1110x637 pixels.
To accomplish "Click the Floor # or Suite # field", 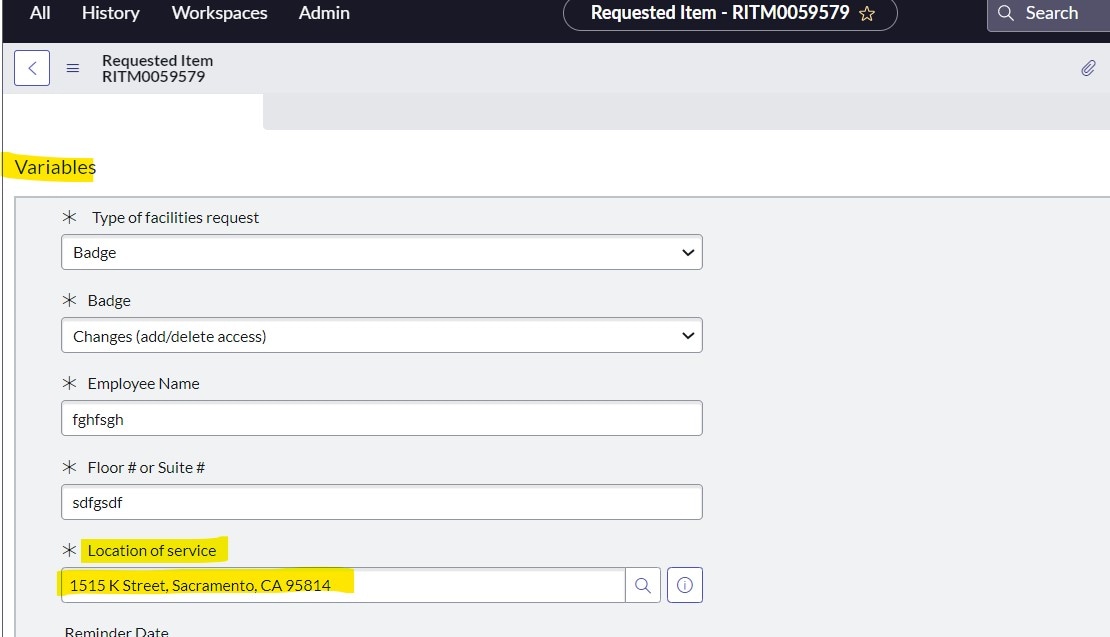I will pos(381,502).
